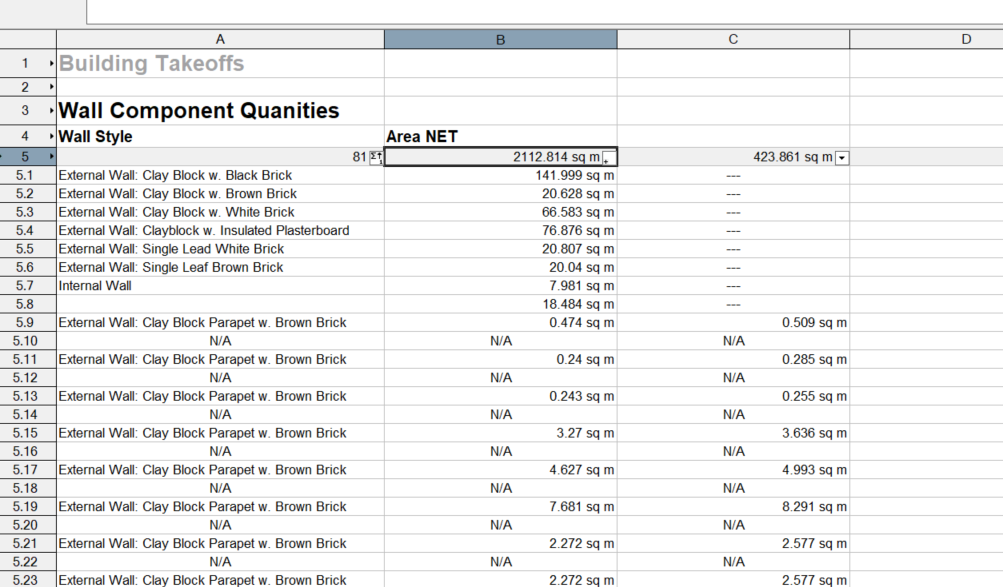This screenshot has width=1003, height=587.
Task: Select the Wall Component Quanities heading cell
Action: [x=220, y=111]
